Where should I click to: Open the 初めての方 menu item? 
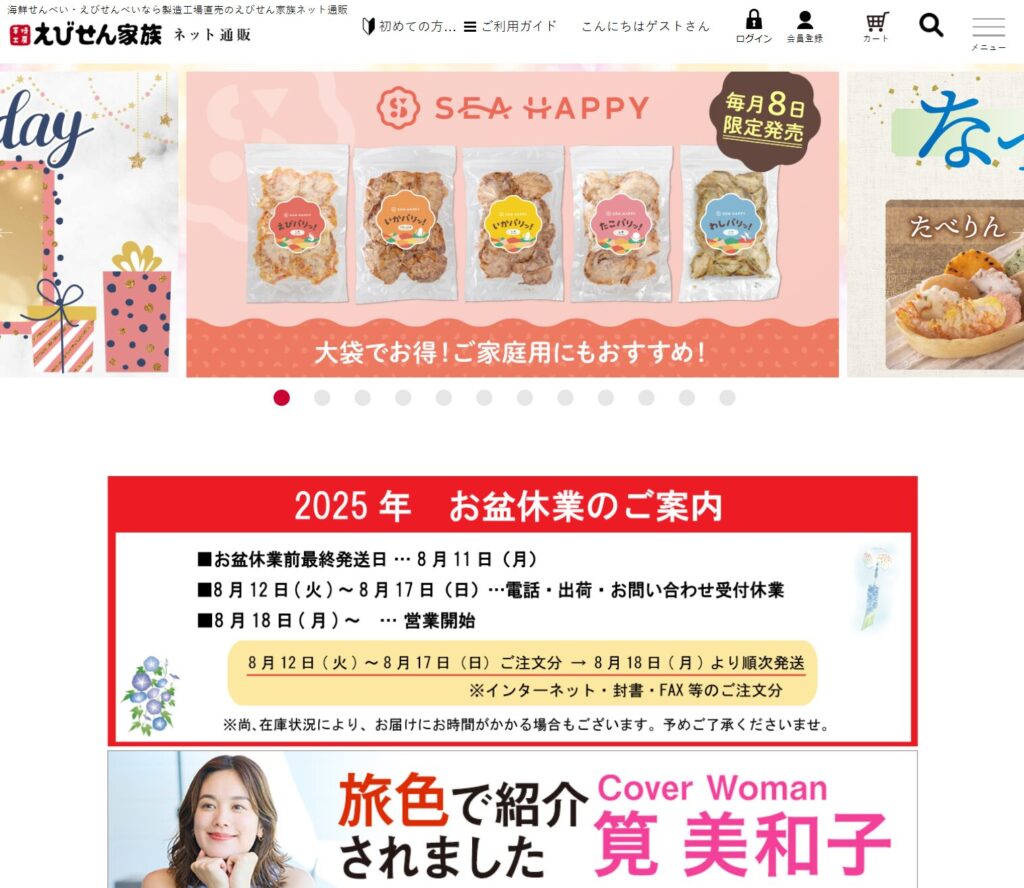pyautogui.click(x=417, y=26)
